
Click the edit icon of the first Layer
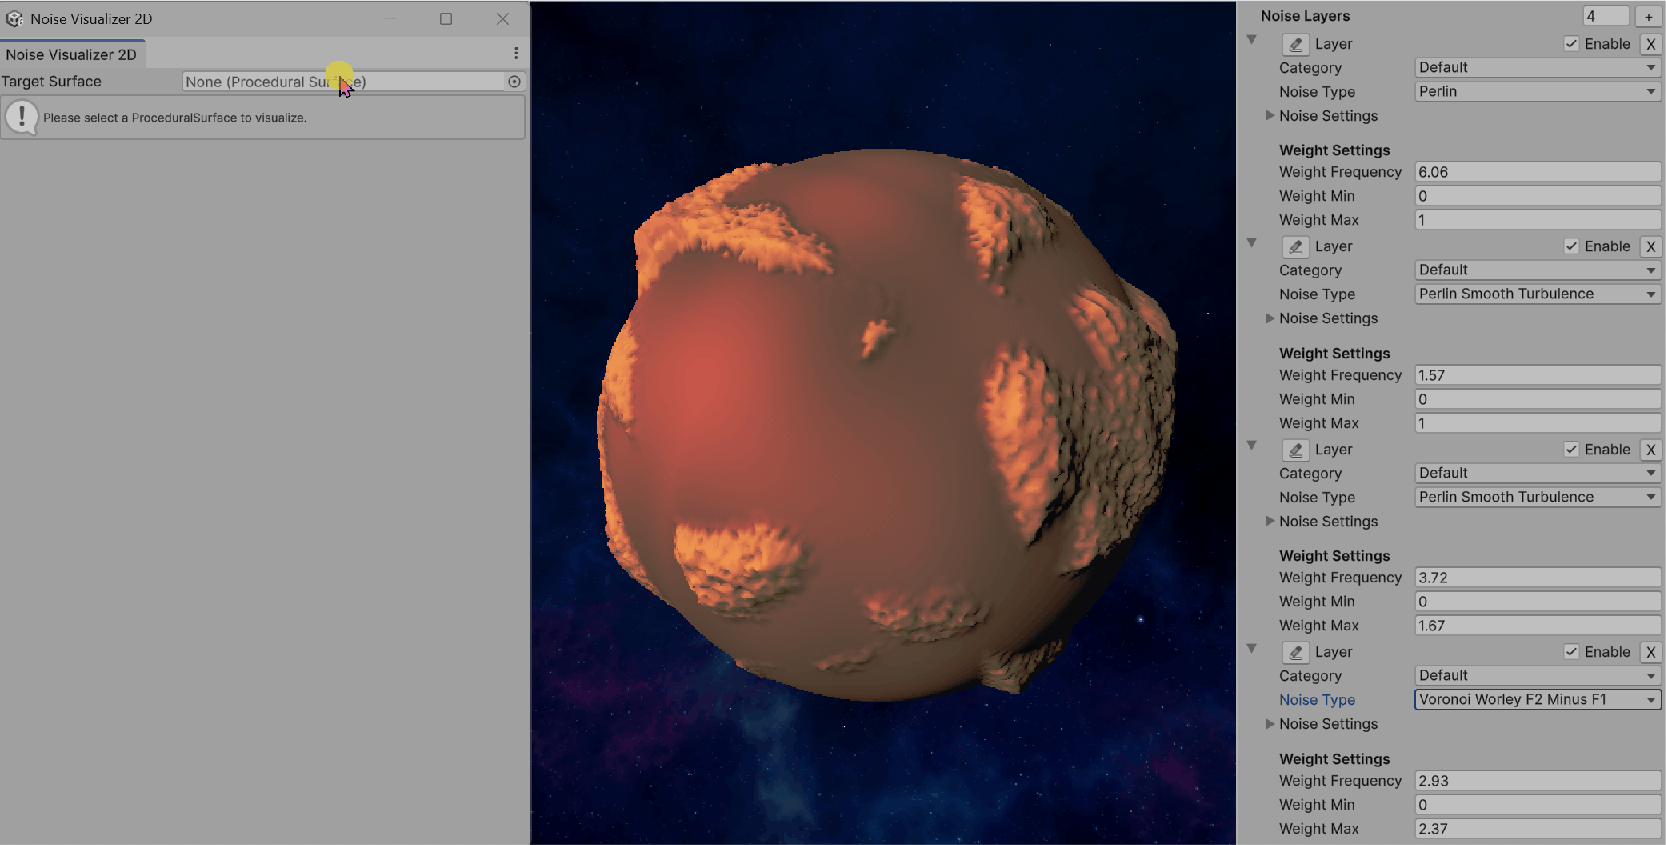click(x=1295, y=44)
